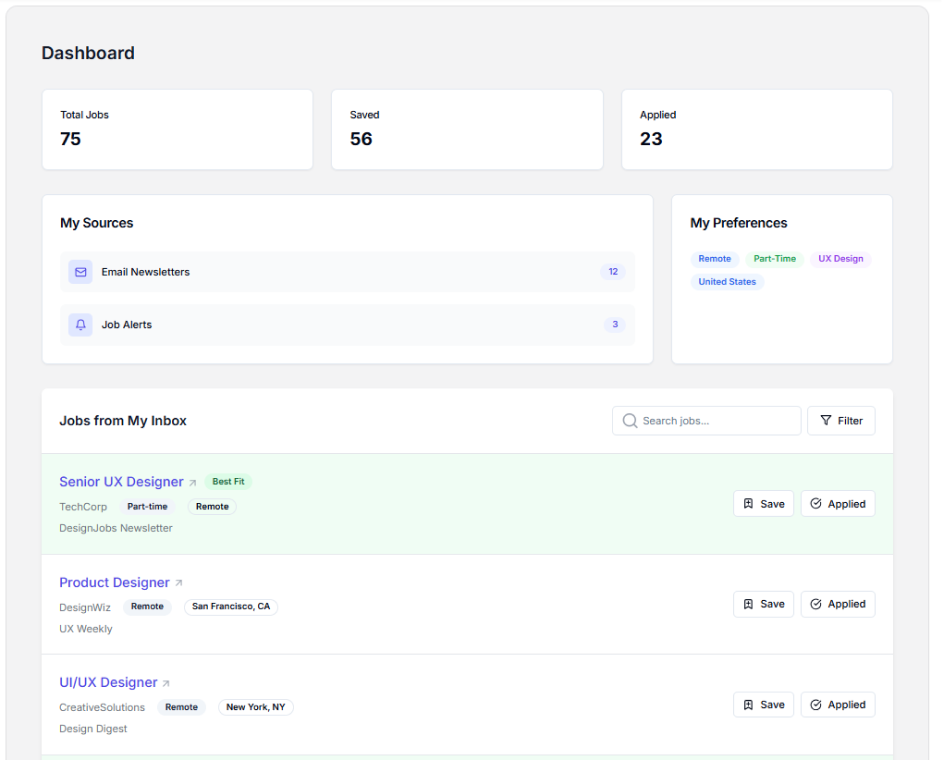The width and height of the screenshot is (942, 760).
Task: Open the Filter options
Action: coord(841,421)
